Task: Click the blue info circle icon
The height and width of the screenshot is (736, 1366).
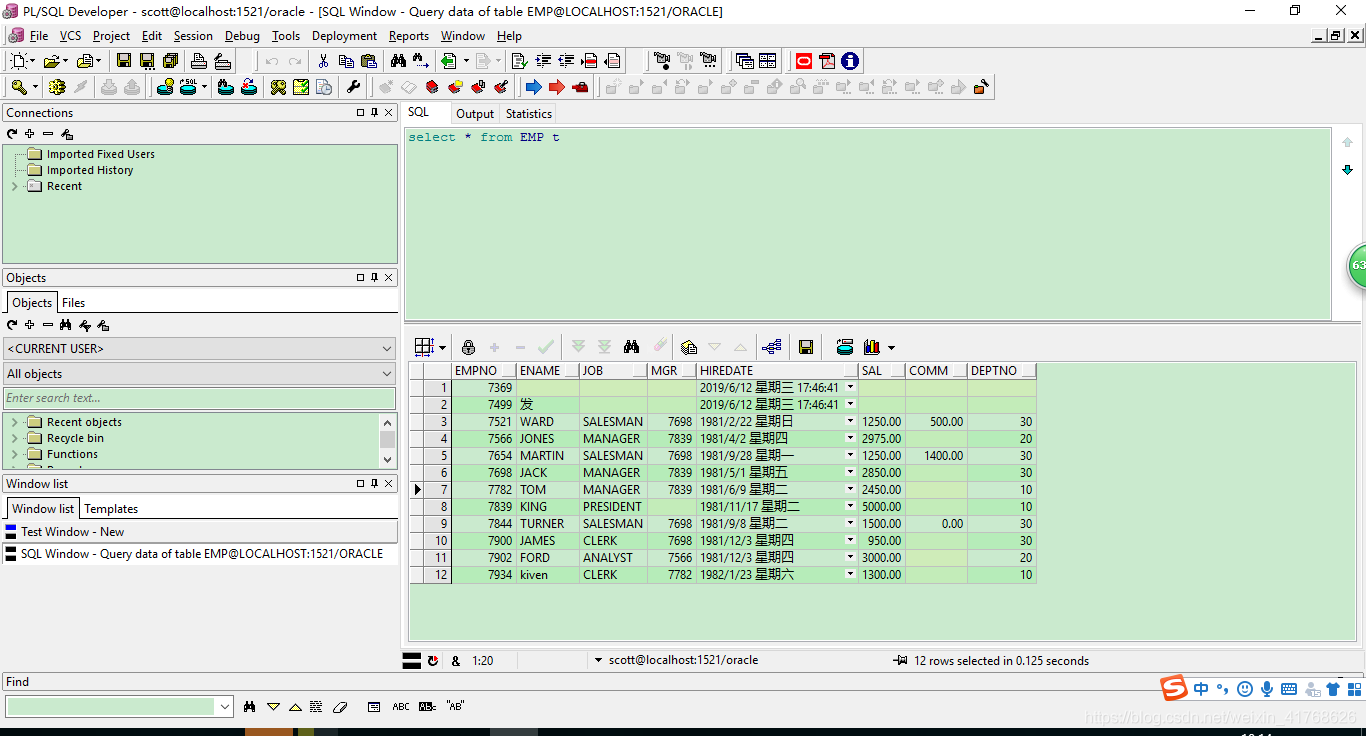Action: 850,61
